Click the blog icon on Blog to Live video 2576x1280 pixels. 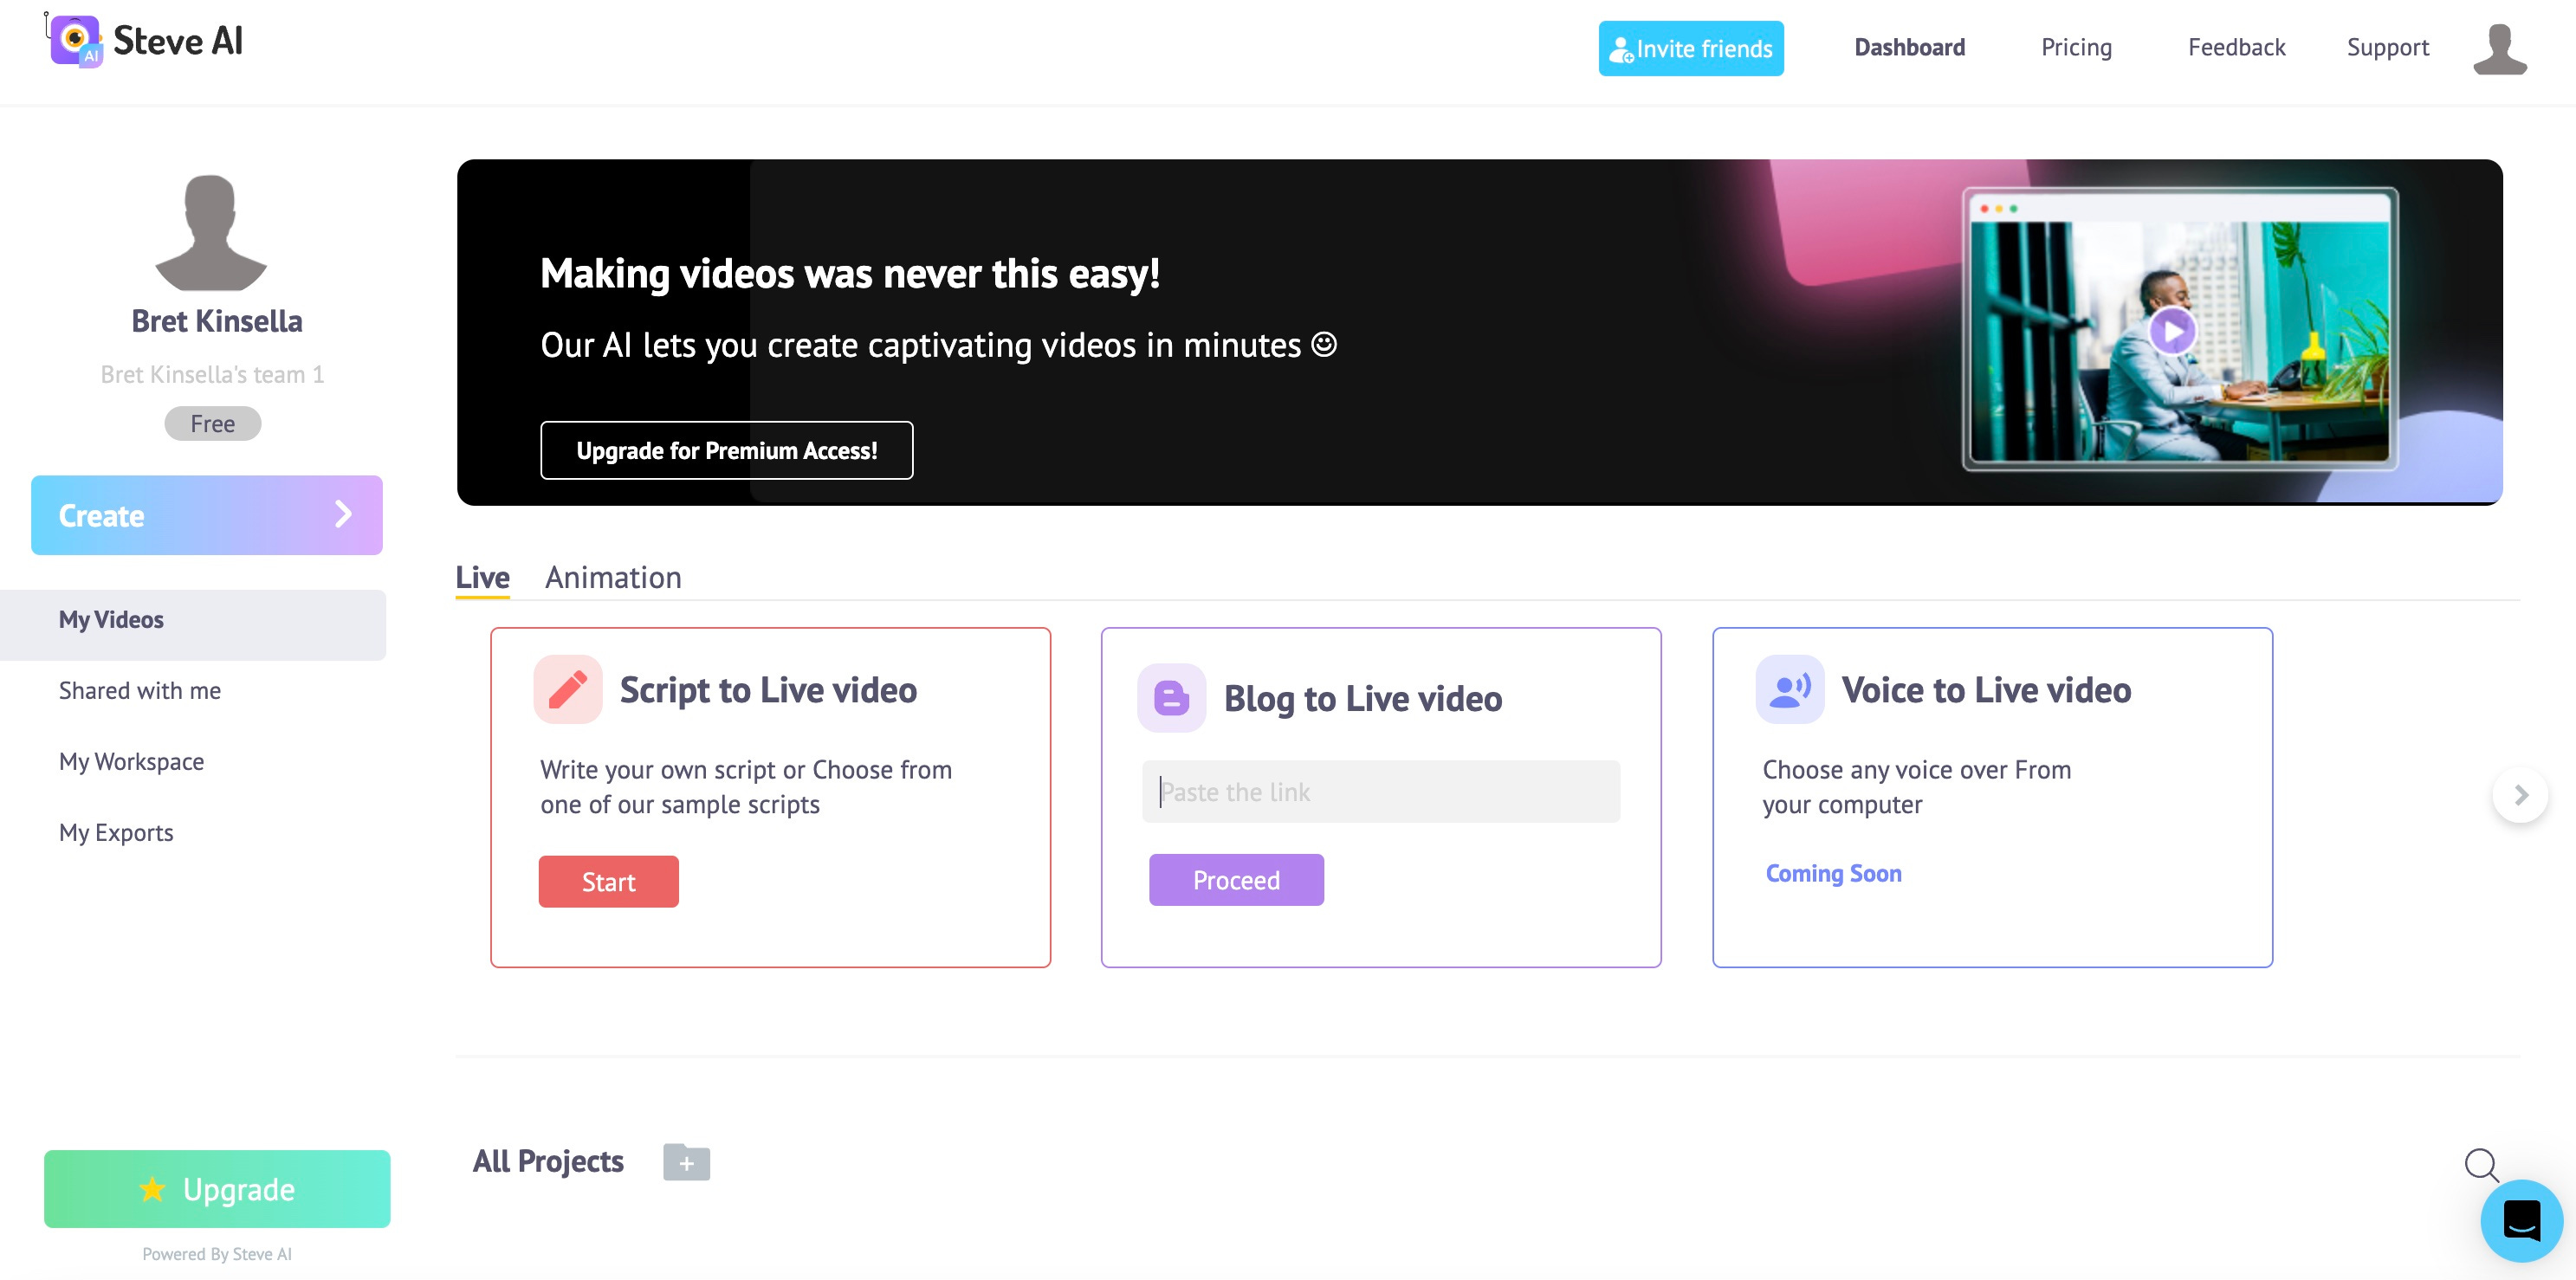1172,698
